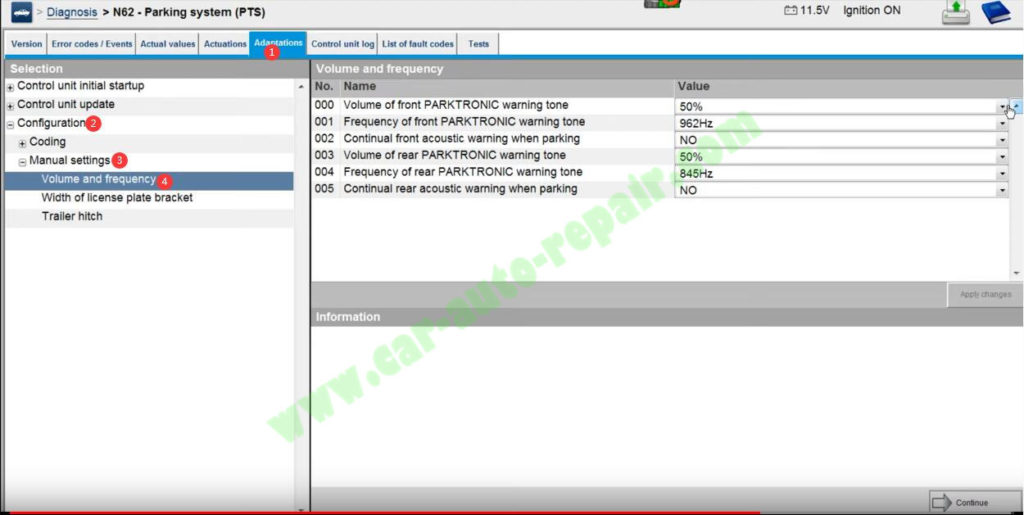This screenshot has height=515, width=1024.
Task: Expand the Control unit update node
Action: click(x=10, y=105)
